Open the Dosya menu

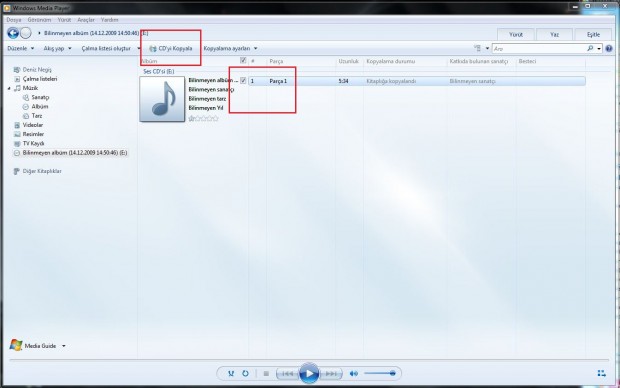14,19
